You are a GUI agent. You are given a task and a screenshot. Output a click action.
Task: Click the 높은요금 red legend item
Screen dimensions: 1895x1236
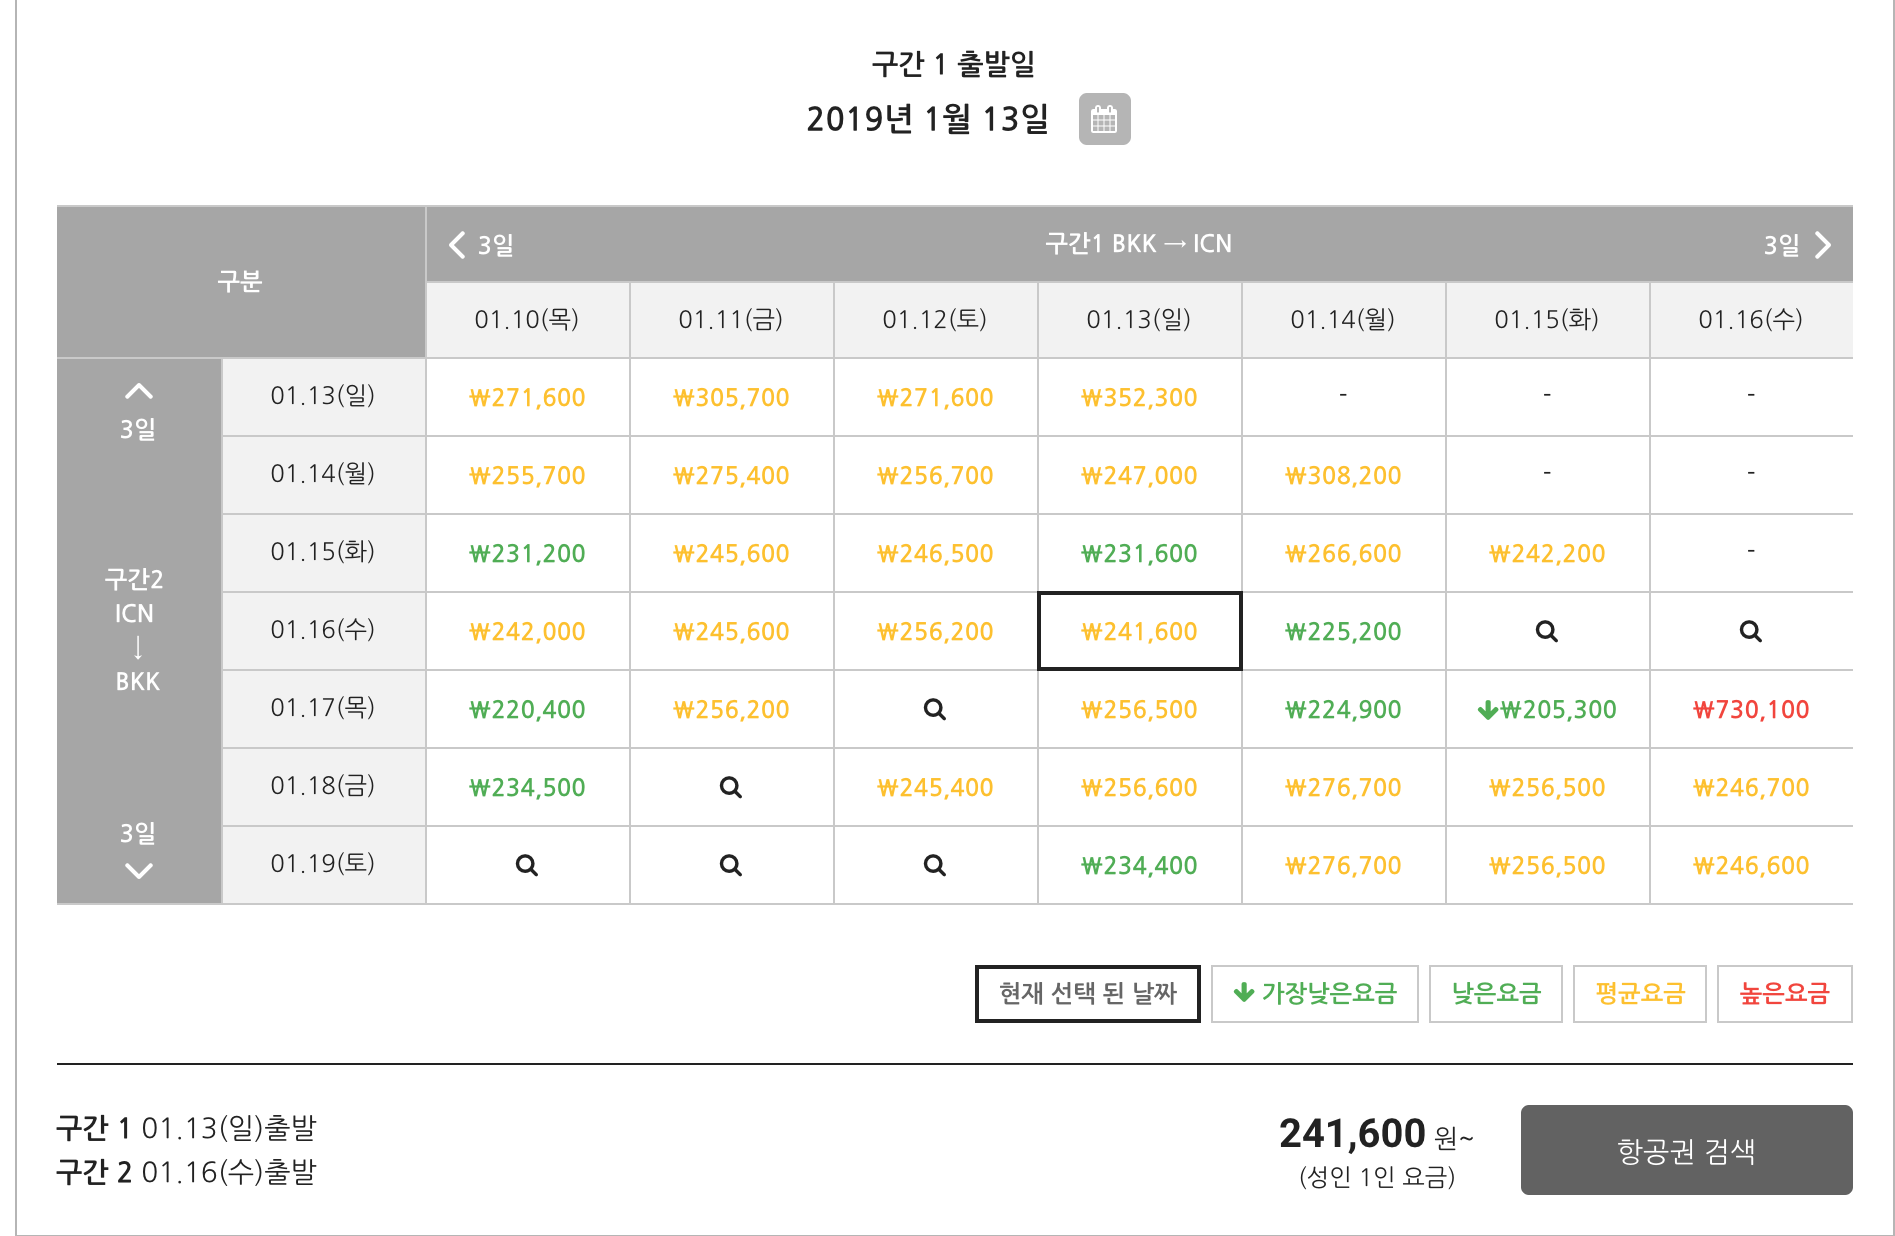(x=1784, y=993)
